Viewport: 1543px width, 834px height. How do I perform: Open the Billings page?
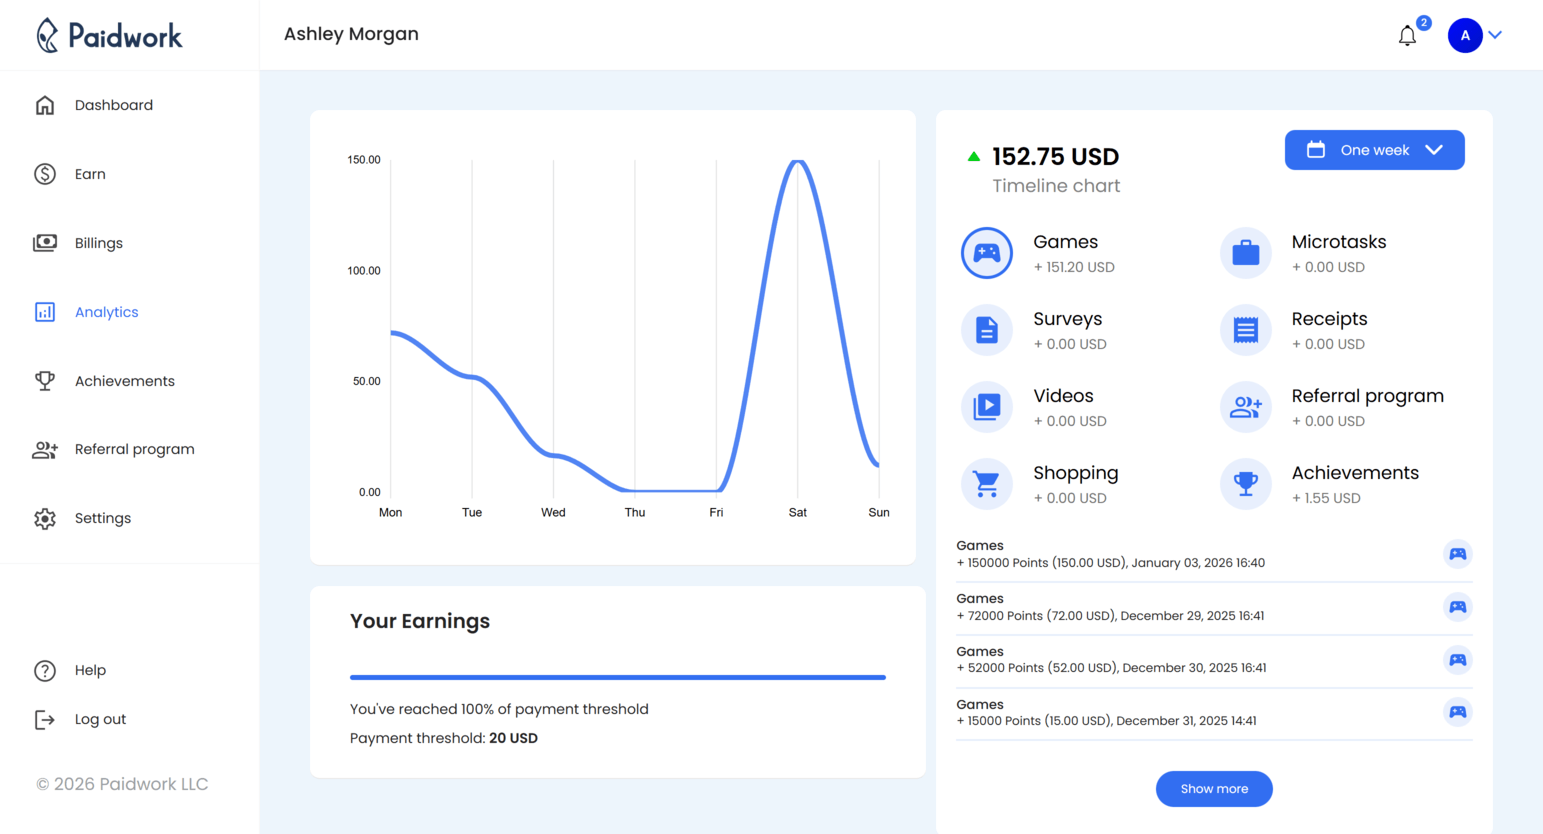(97, 242)
